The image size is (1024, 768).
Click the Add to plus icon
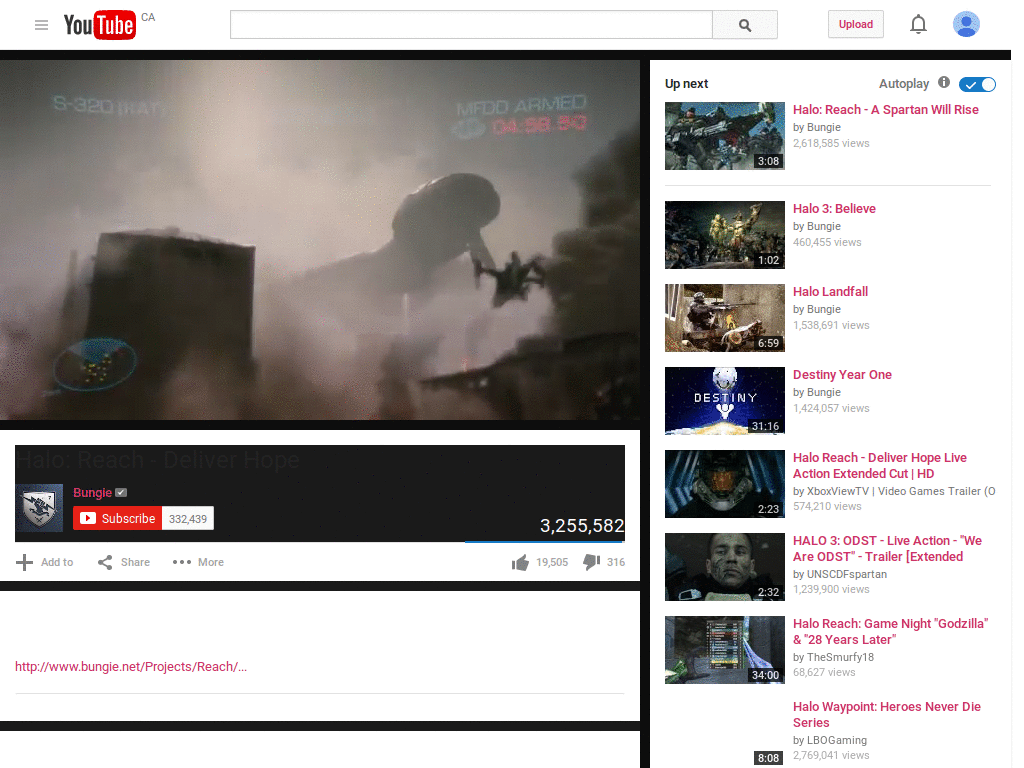(x=24, y=562)
